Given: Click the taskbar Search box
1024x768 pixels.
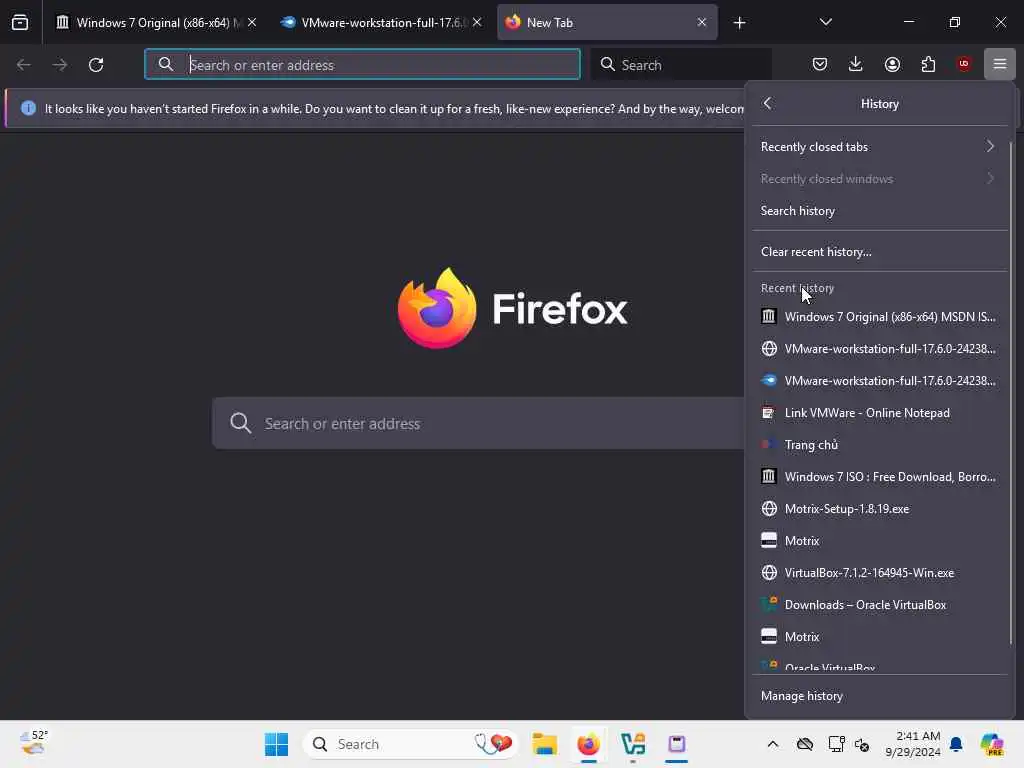Looking at the screenshot, I should pyautogui.click(x=410, y=744).
